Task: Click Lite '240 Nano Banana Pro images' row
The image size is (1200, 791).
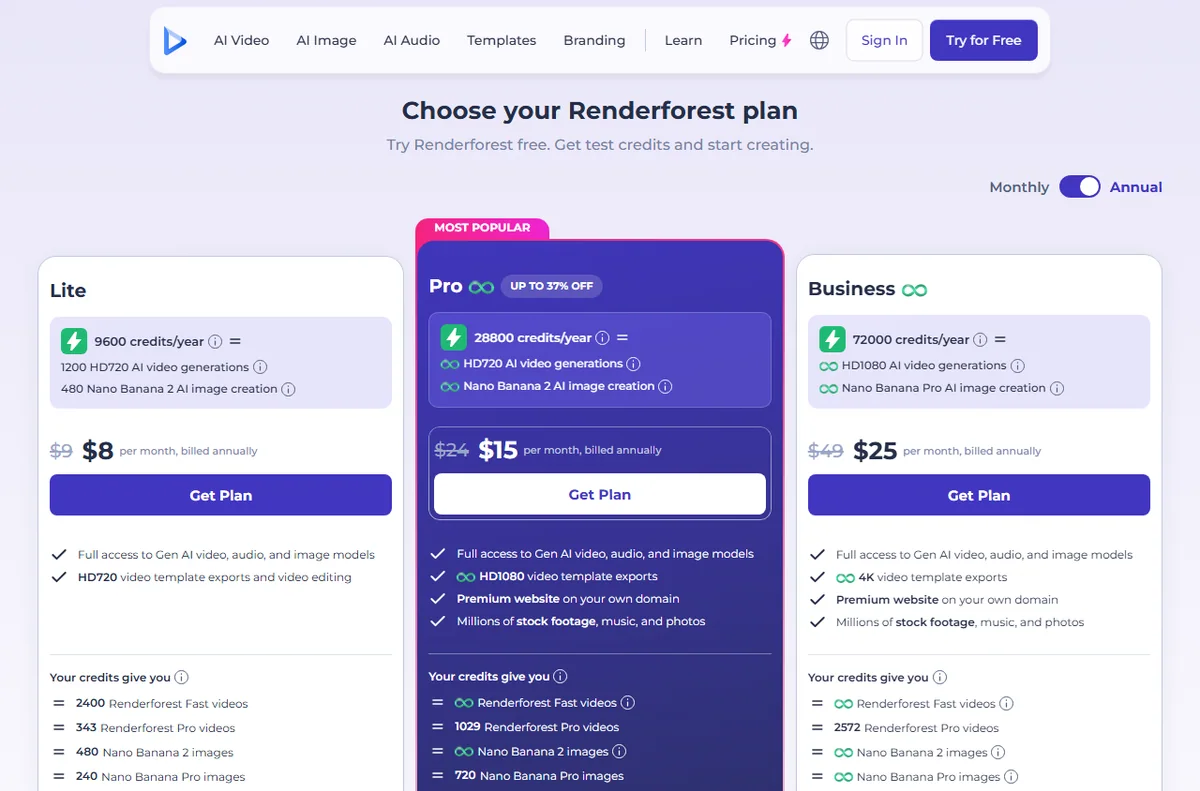Action: point(160,777)
